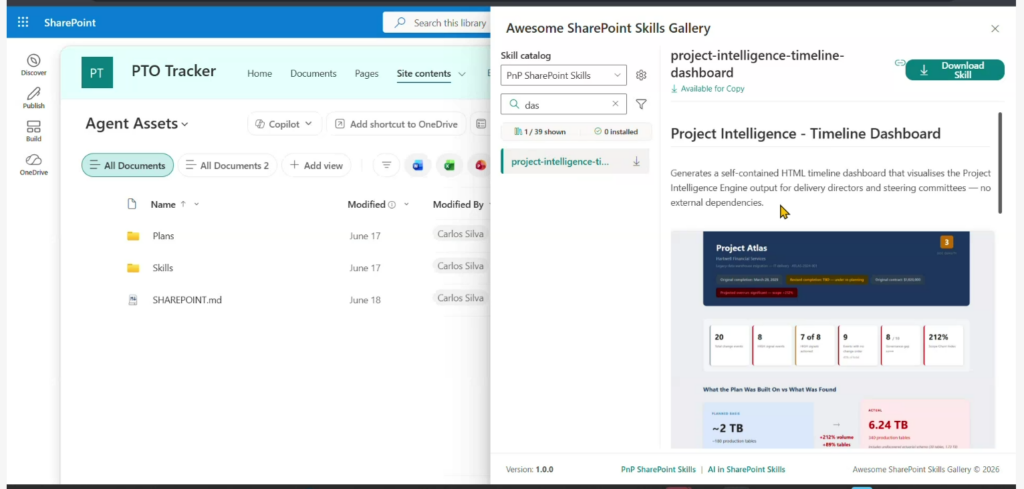Open the Skills folder
The width and height of the screenshot is (1024, 489).
[x=163, y=268]
